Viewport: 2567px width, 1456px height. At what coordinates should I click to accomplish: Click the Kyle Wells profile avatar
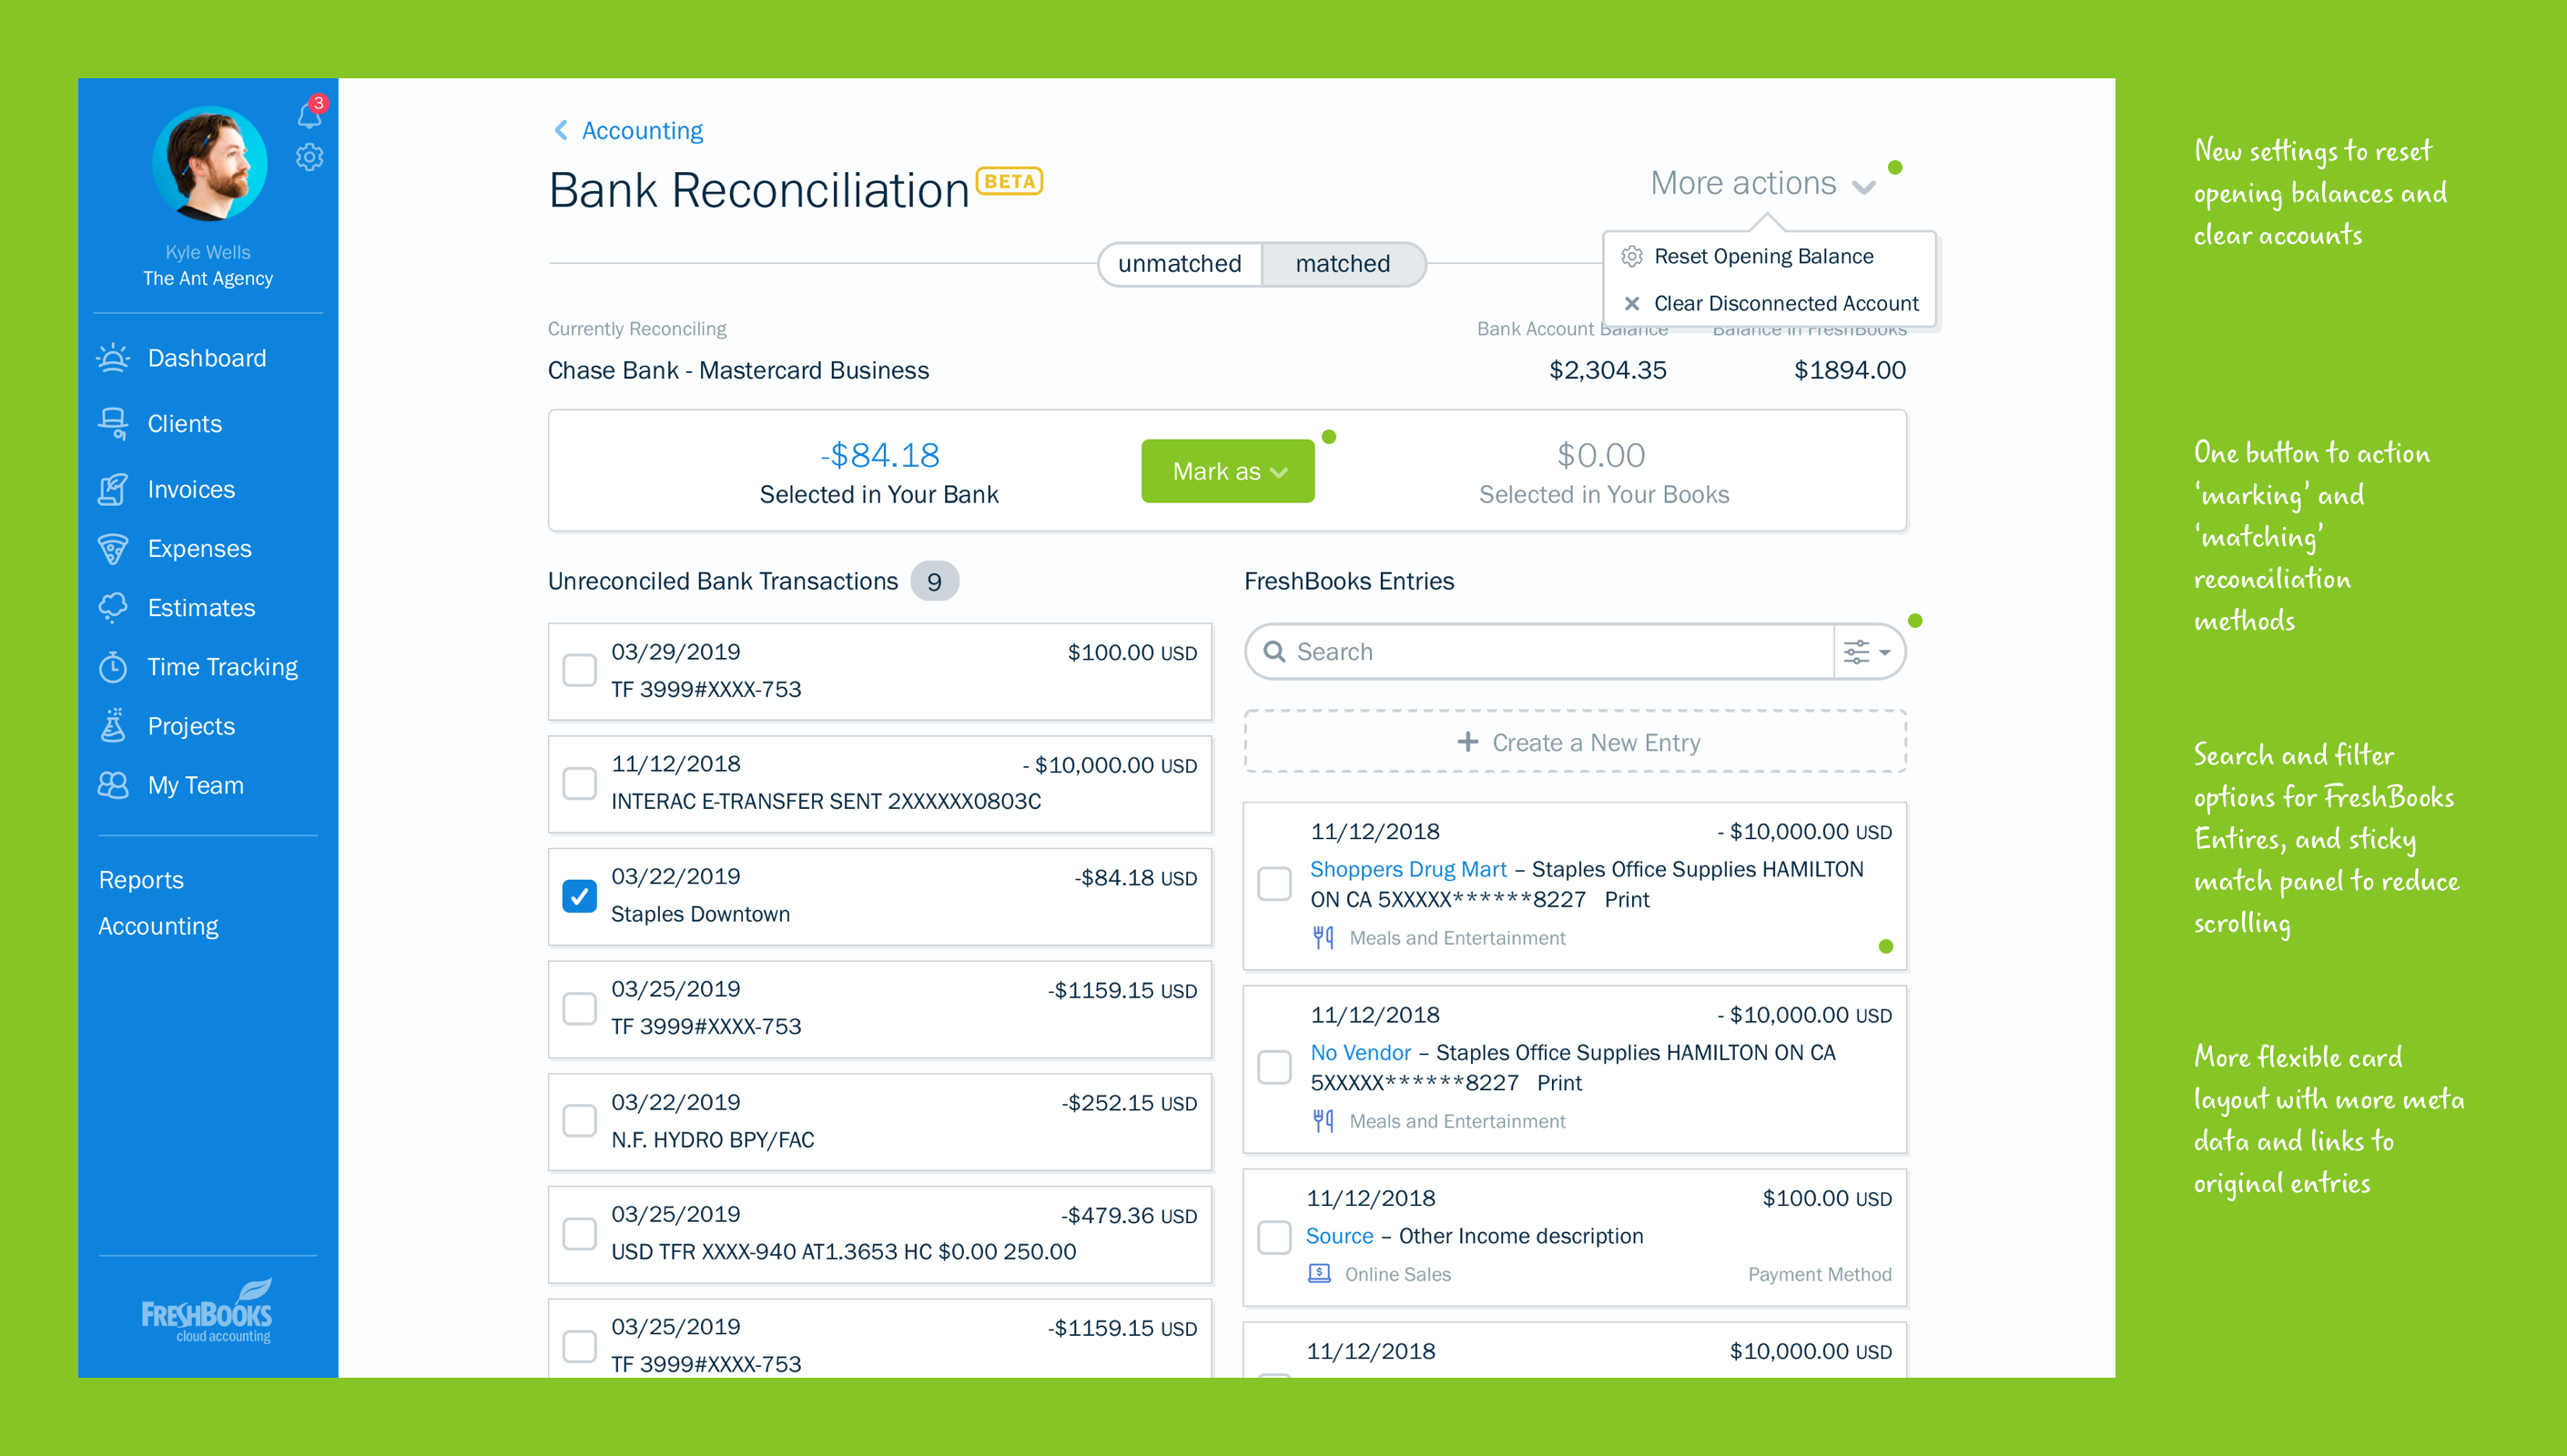click(x=209, y=164)
